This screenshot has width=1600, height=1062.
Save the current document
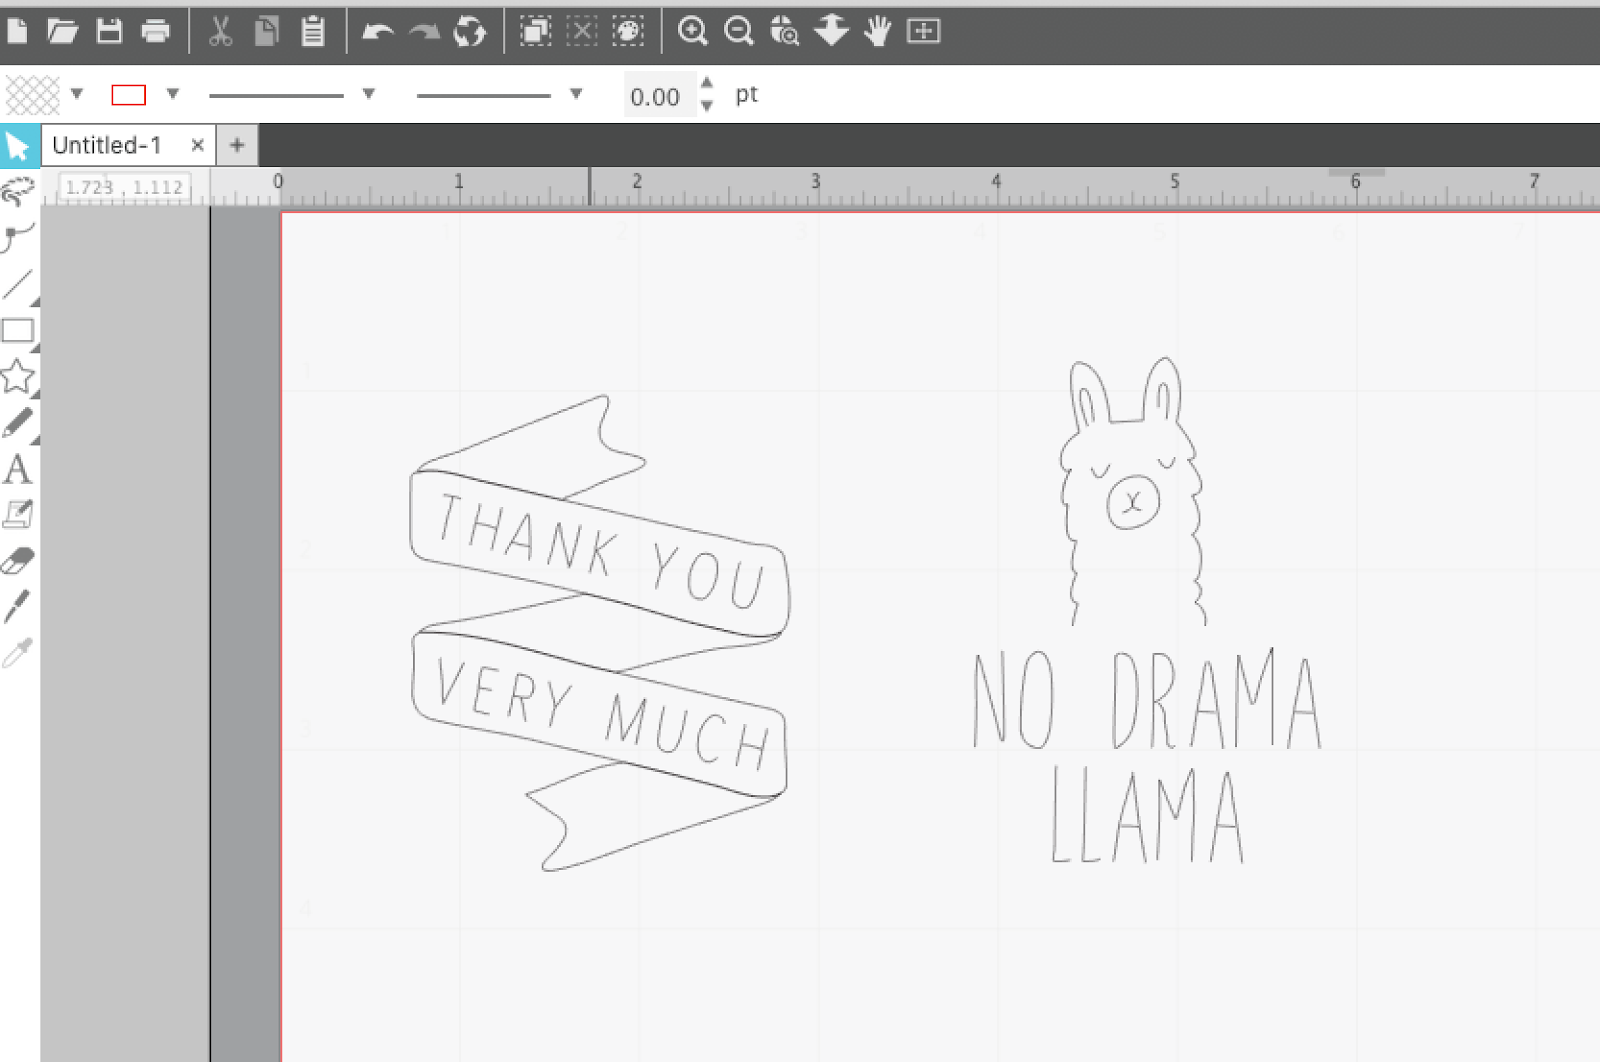click(x=110, y=31)
